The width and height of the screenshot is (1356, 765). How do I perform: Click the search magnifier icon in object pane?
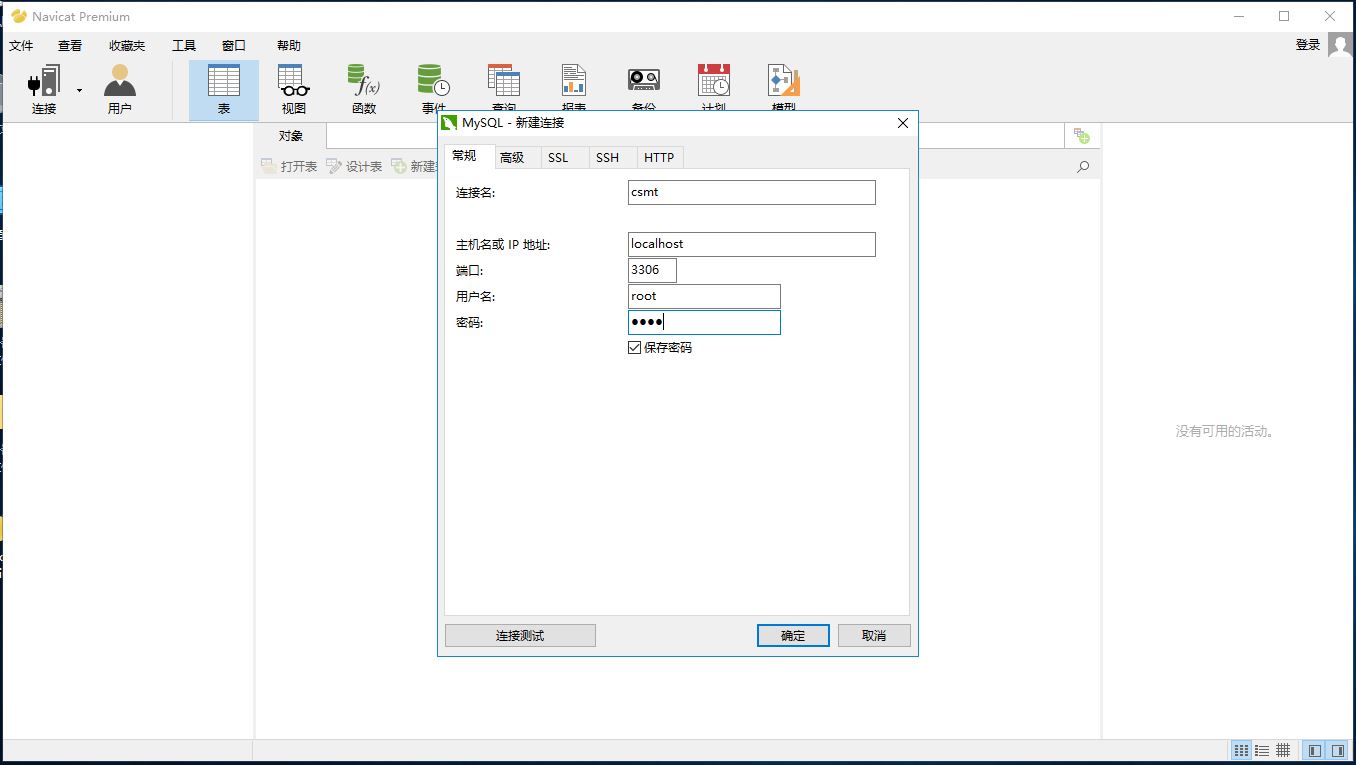click(x=1083, y=167)
